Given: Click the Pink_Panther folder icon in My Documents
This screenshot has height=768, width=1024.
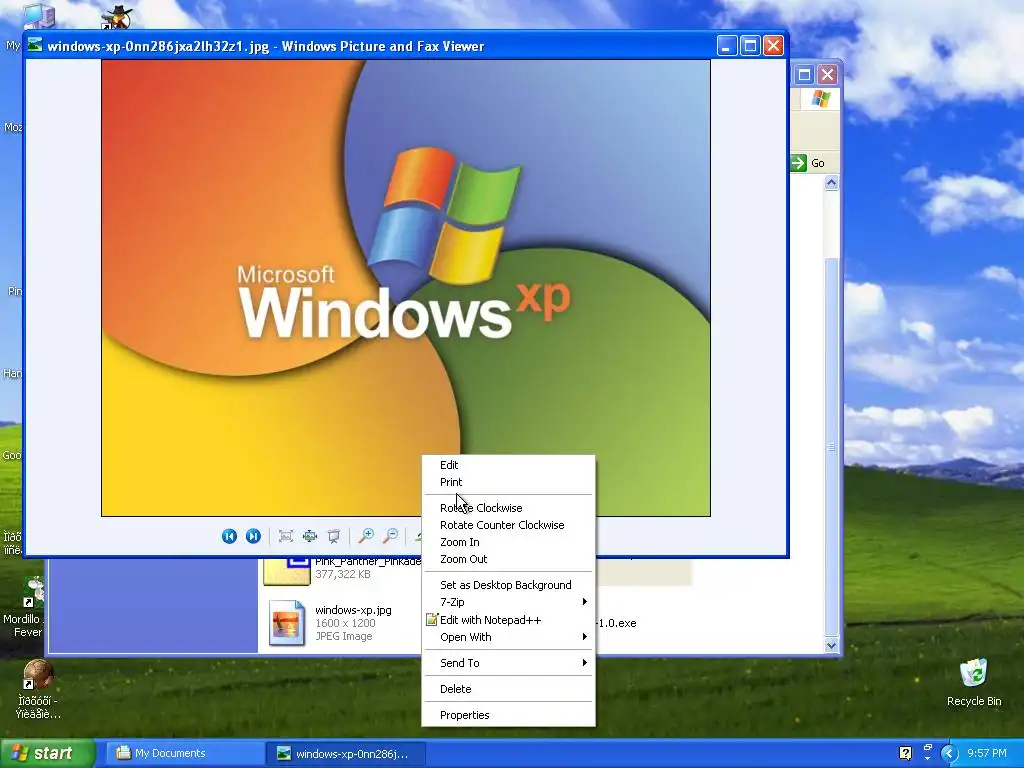Looking at the screenshot, I should pos(287,571).
